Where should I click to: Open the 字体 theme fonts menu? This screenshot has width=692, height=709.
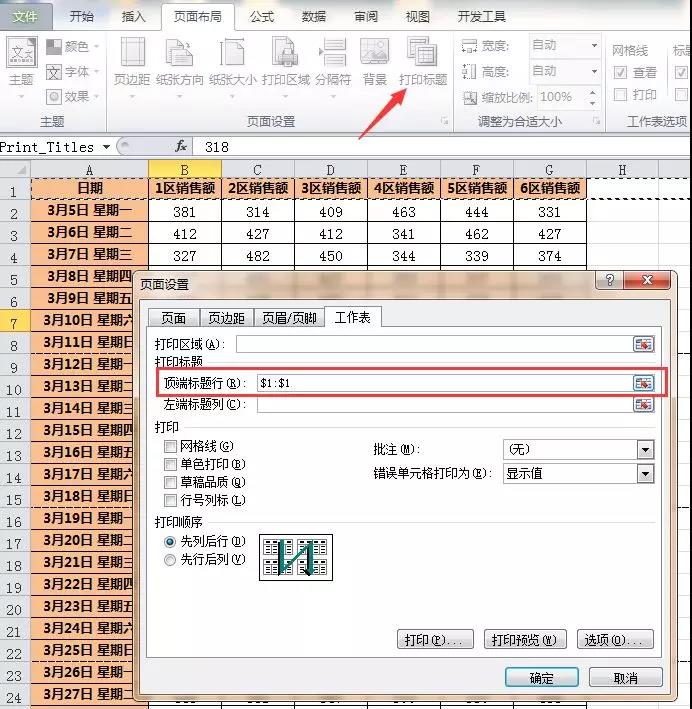[x=72, y=71]
